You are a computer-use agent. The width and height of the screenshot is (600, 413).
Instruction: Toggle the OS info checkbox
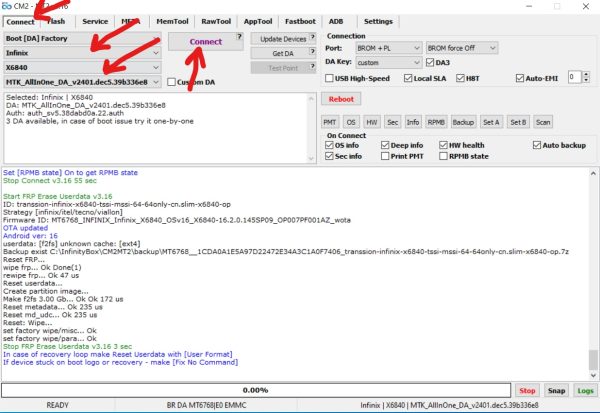[x=329, y=145]
